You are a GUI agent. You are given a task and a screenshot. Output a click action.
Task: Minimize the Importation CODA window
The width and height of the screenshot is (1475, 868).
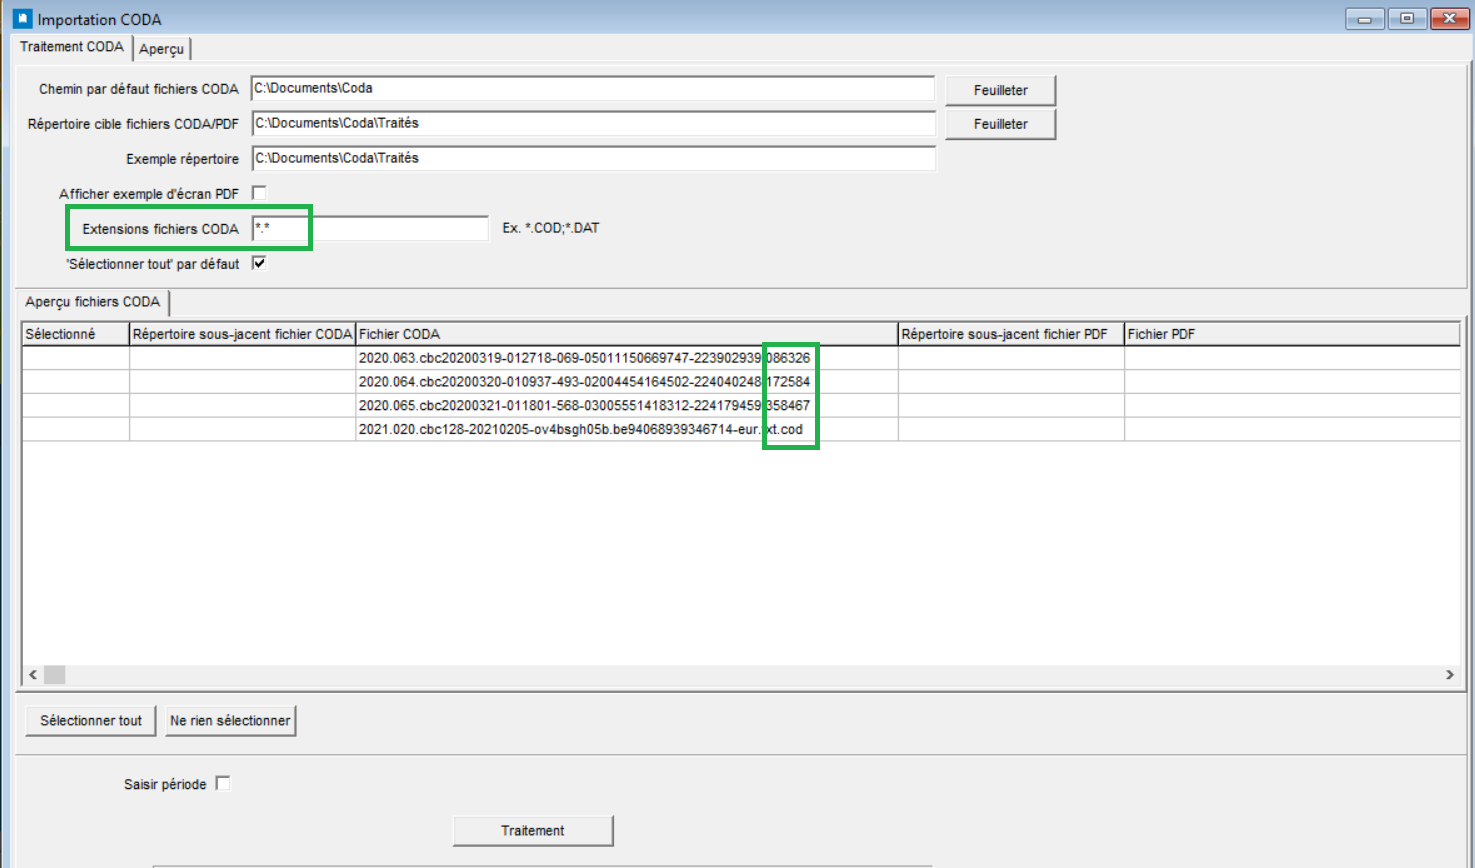point(1364,18)
